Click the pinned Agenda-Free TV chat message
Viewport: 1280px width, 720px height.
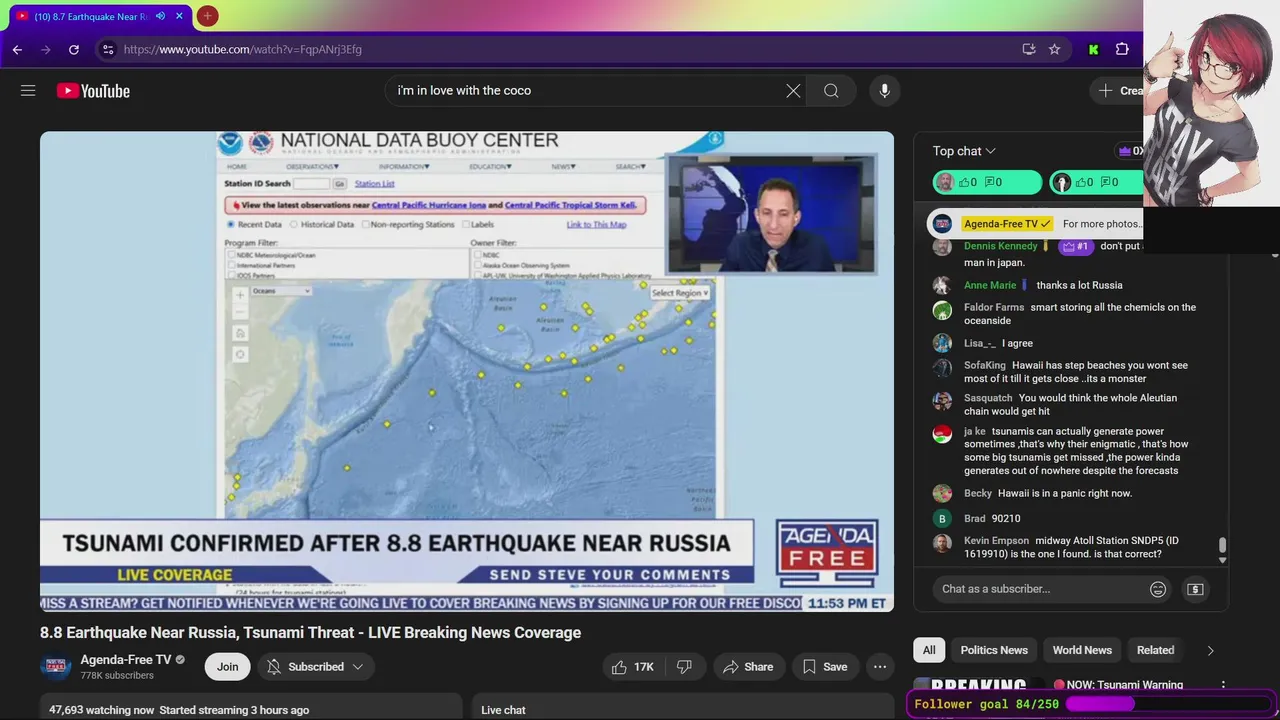point(1036,224)
